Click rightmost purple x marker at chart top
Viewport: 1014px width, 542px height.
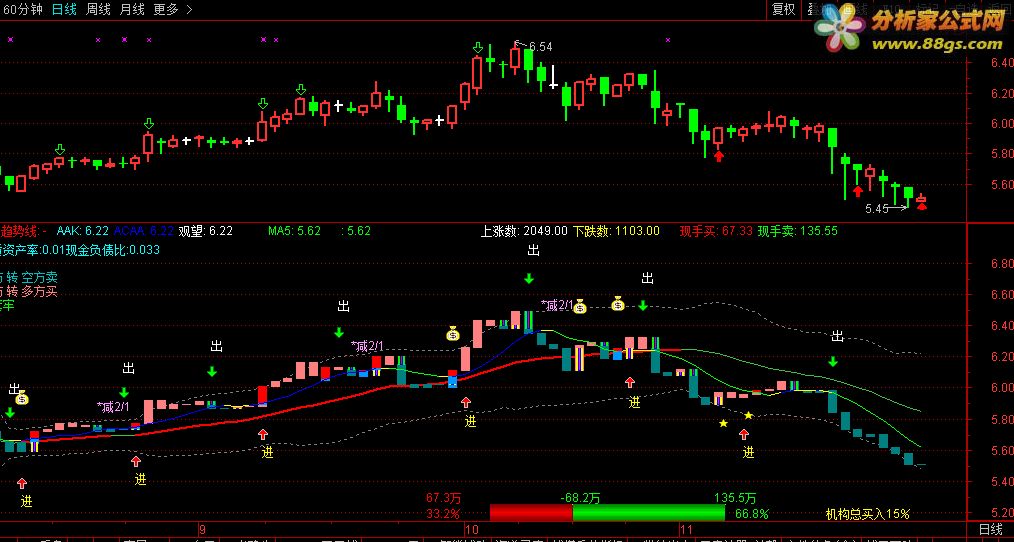tap(668, 39)
